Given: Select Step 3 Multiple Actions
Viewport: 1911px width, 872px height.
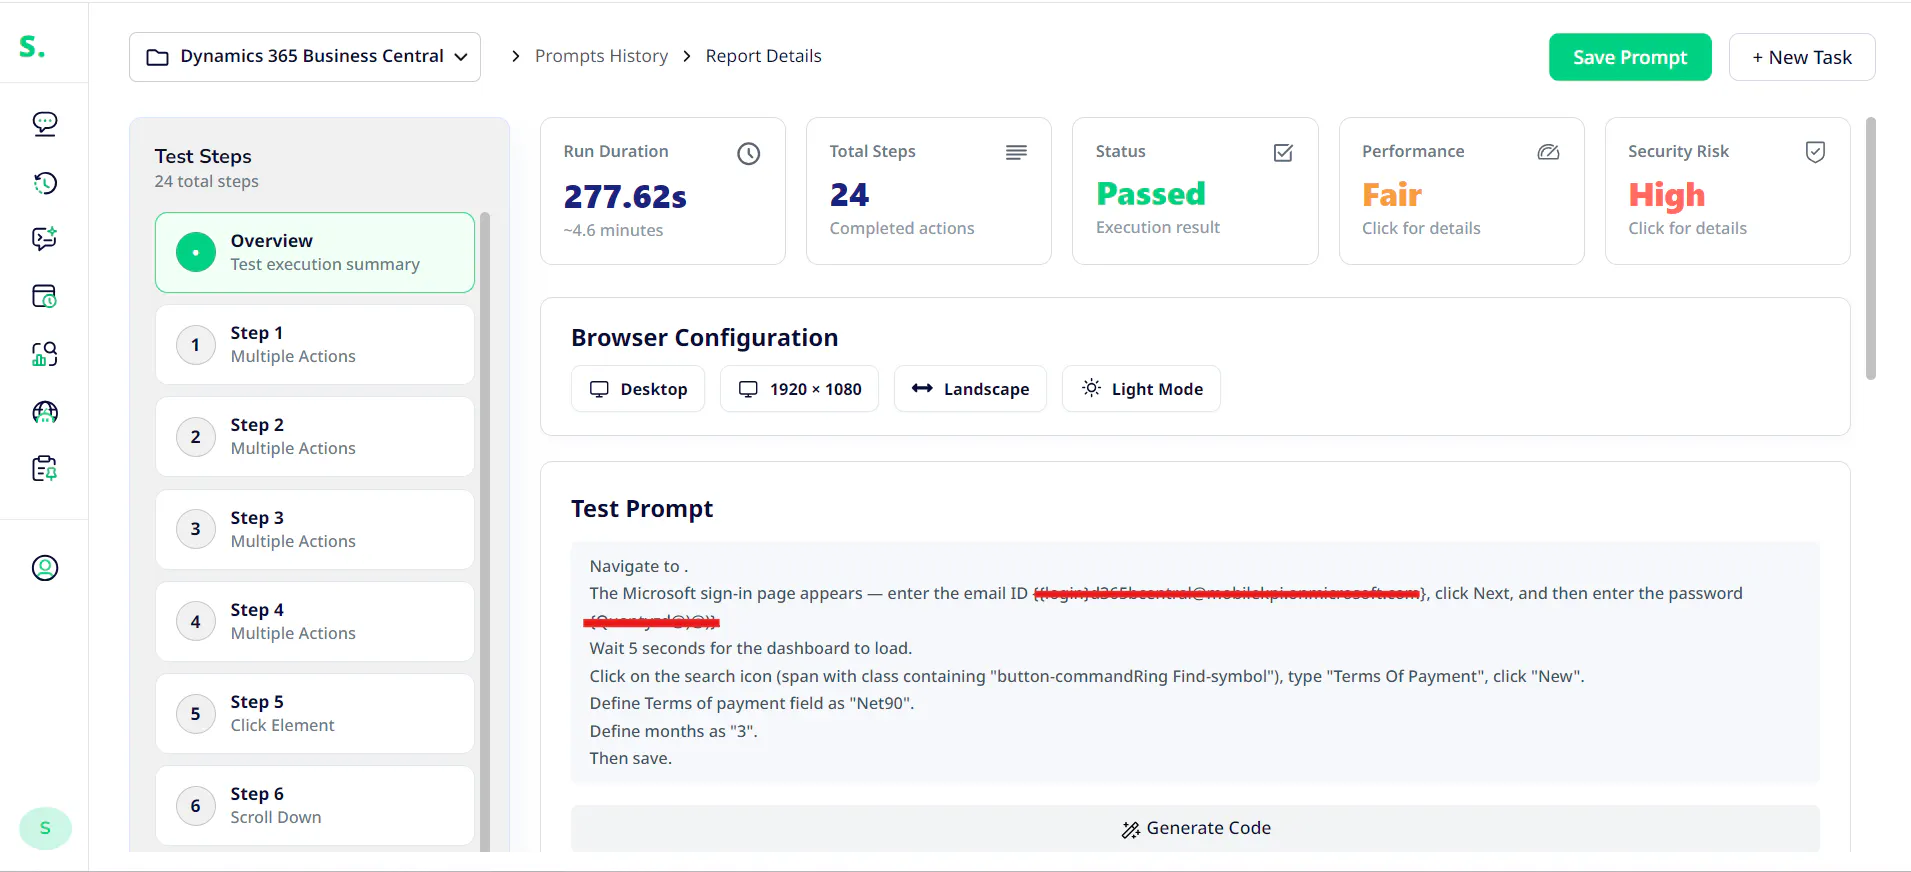Looking at the screenshot, I should [315, 529].
